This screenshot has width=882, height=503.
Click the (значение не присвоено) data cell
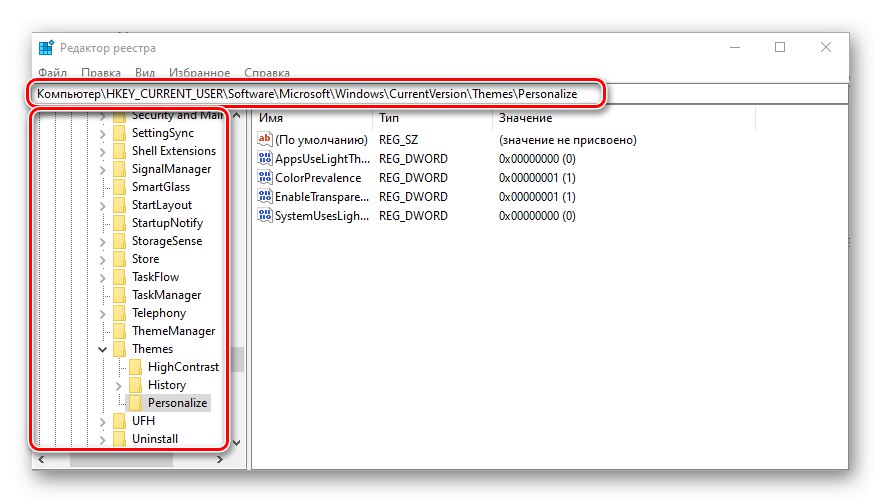[x=568, y=140]
